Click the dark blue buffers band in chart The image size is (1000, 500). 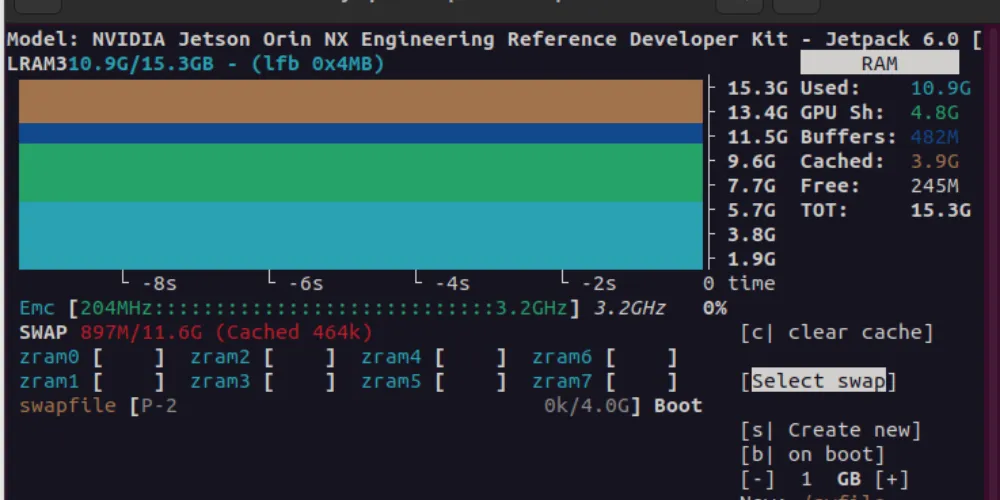[360, 133]
